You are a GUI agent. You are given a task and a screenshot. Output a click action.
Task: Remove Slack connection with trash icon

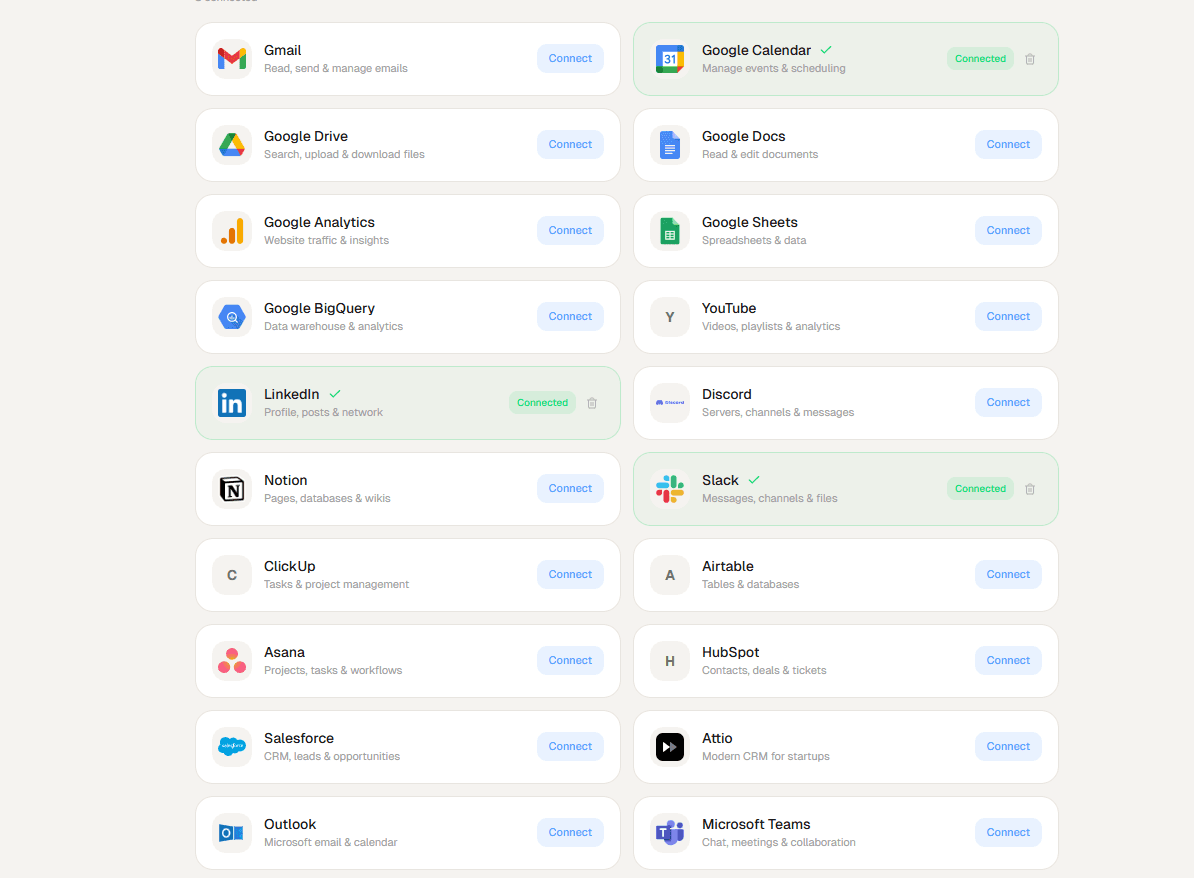tap(1030, 489)
